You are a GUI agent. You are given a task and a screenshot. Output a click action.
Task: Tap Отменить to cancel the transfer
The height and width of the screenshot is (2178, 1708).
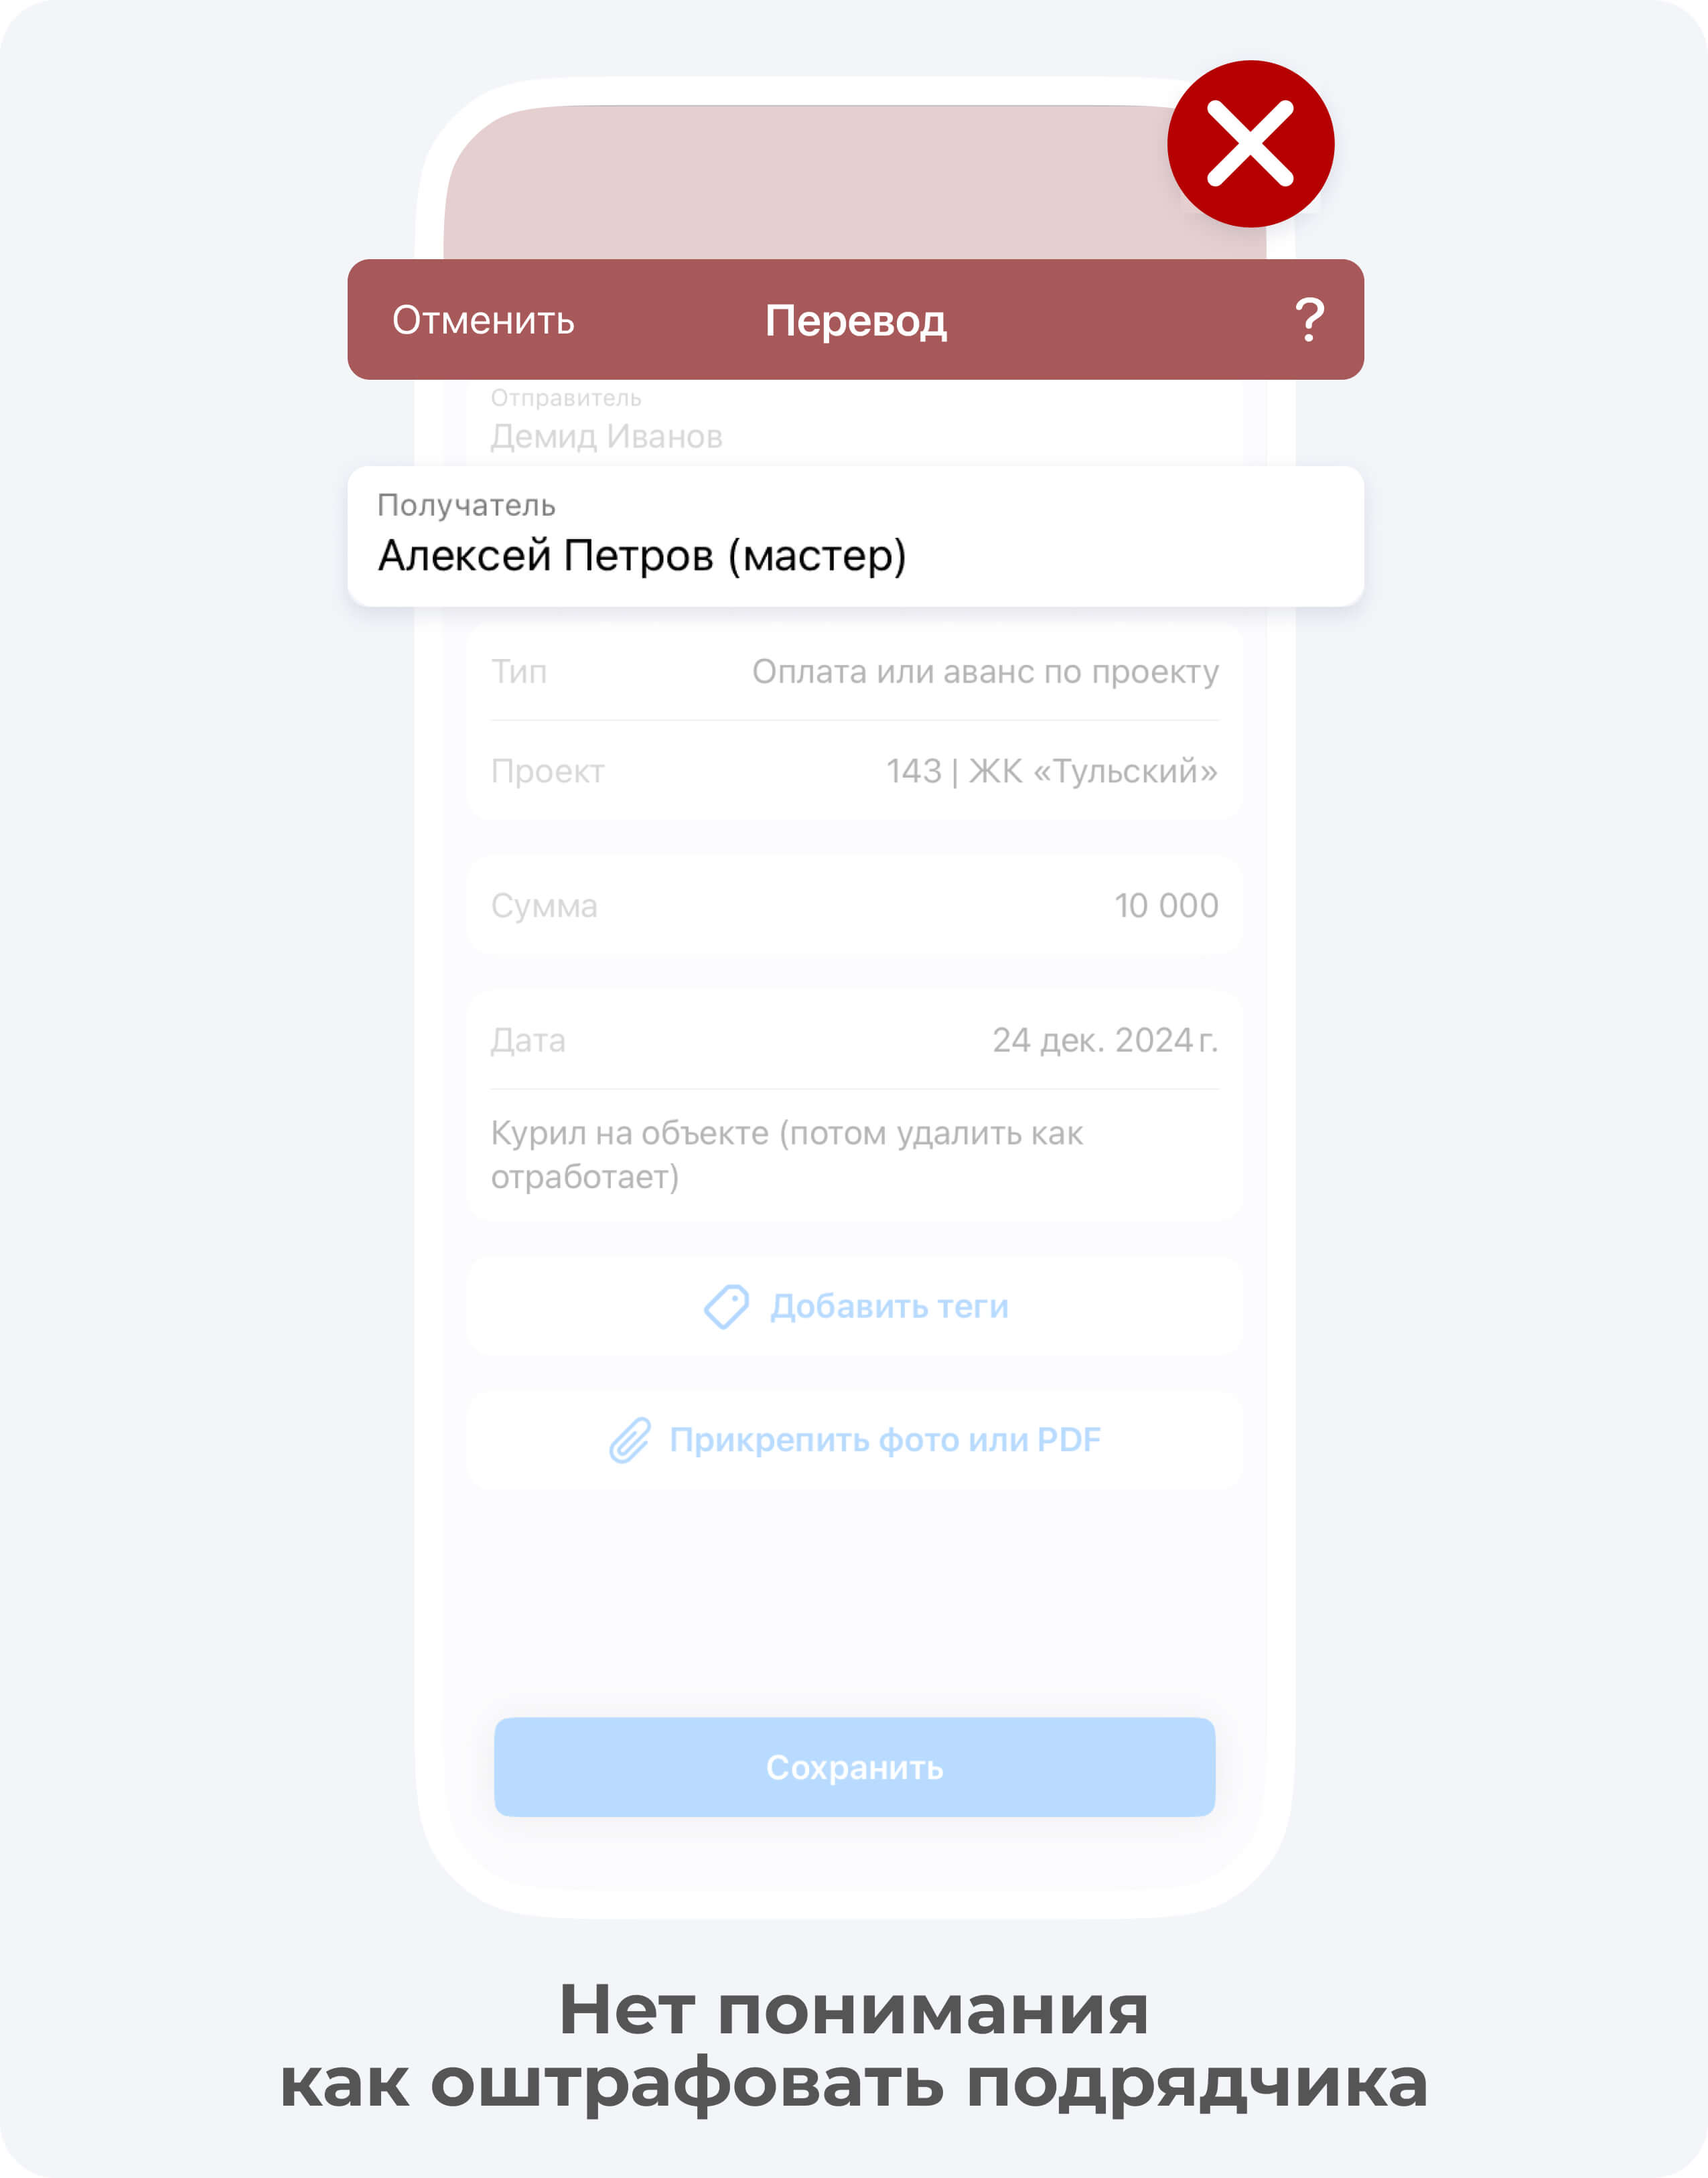tap(483, 320)
